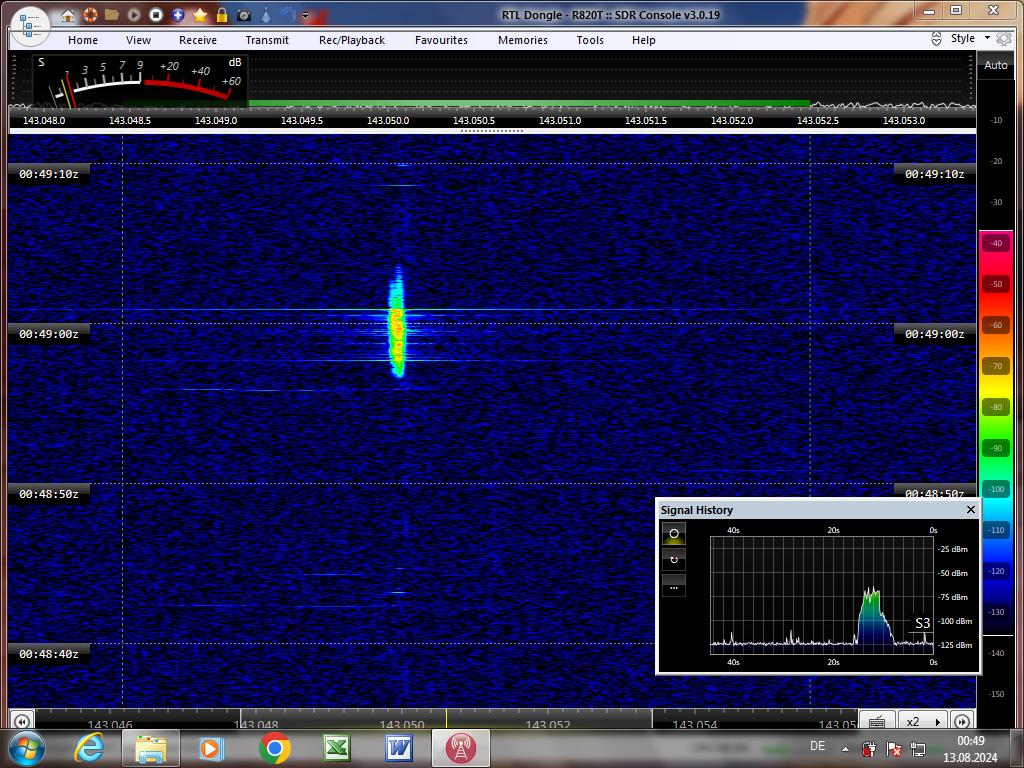Open the Favourites ribbon tab
Screen dimensions: 1024x768
point(441,40)
